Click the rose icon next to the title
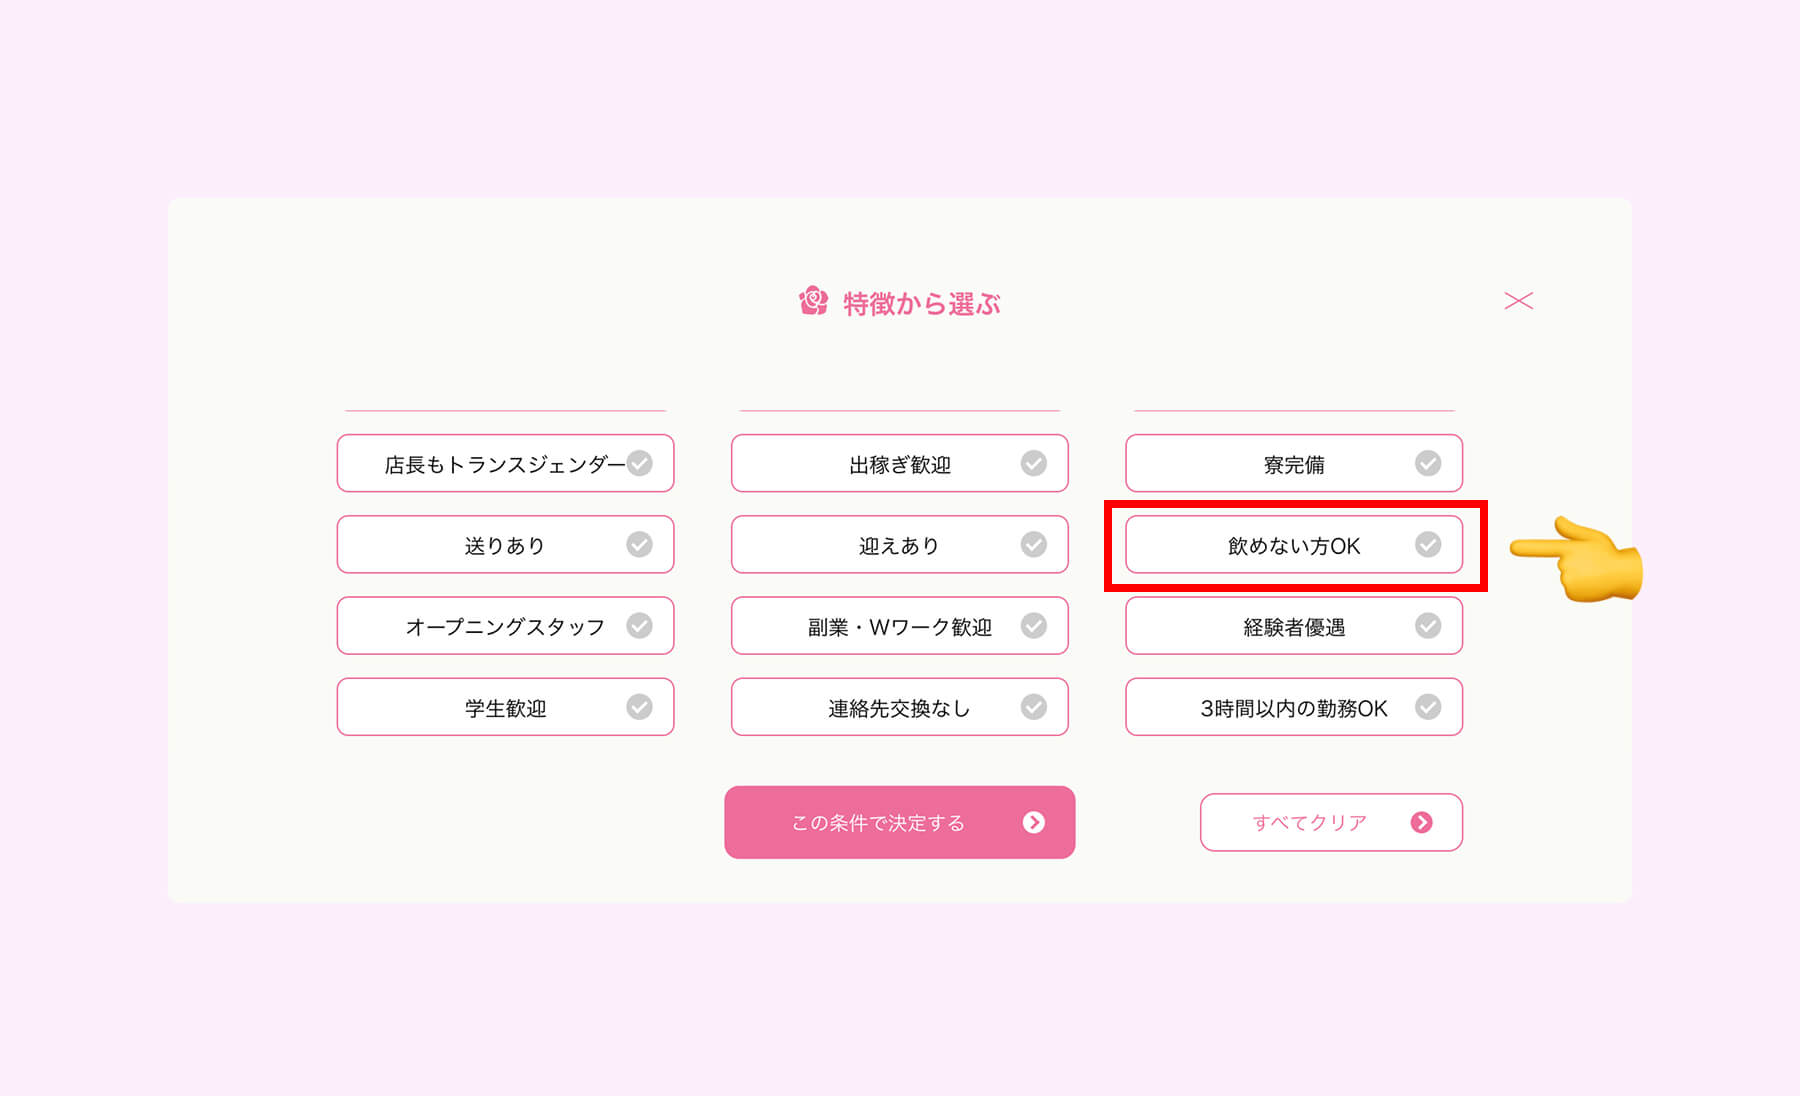 [813, 301]
